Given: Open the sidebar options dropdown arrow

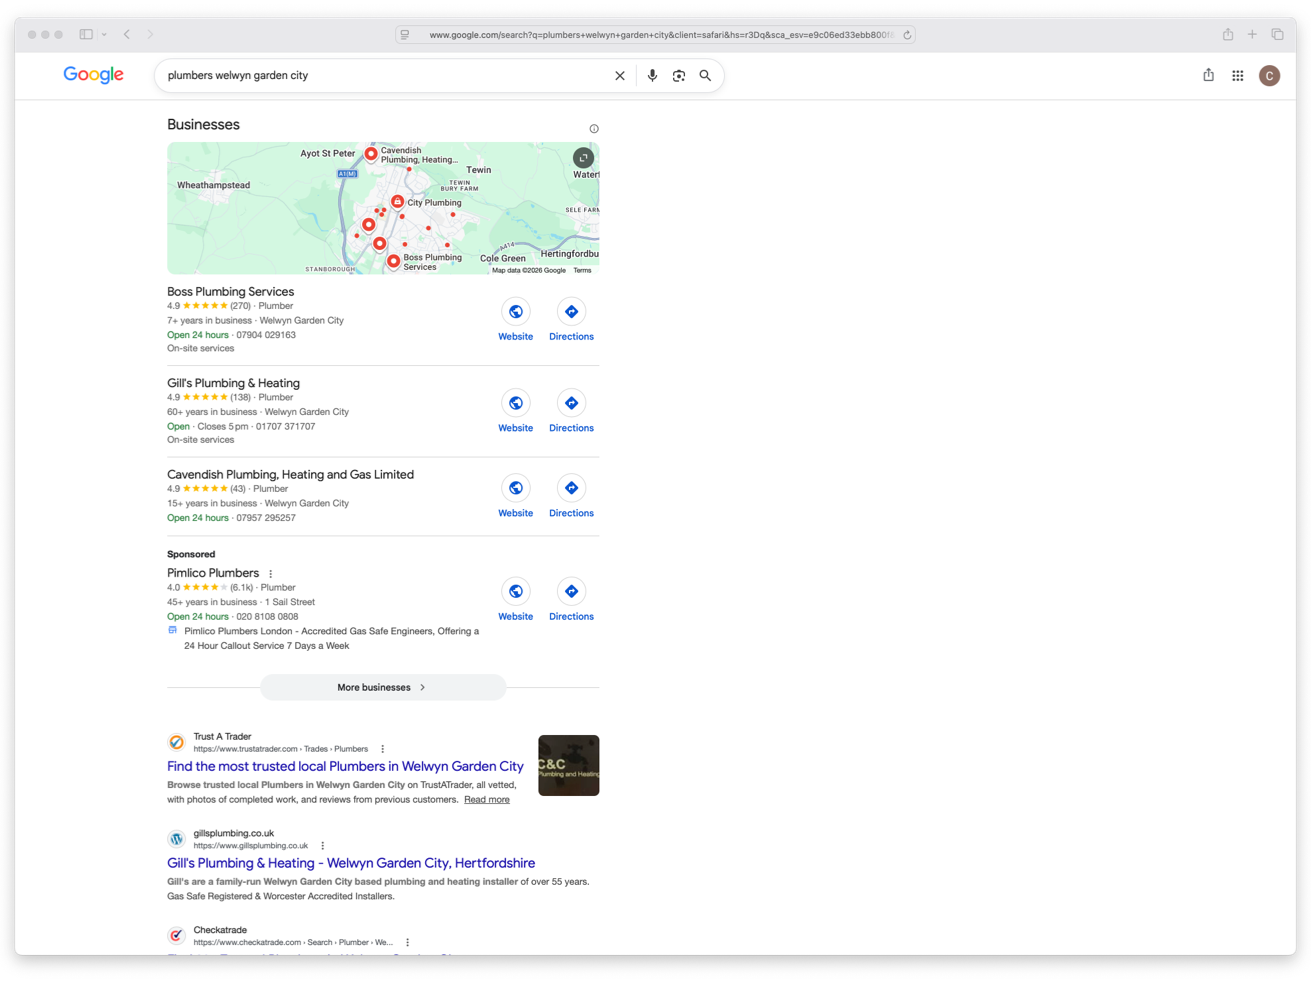Looking at the screenshot, I should 104,35.
